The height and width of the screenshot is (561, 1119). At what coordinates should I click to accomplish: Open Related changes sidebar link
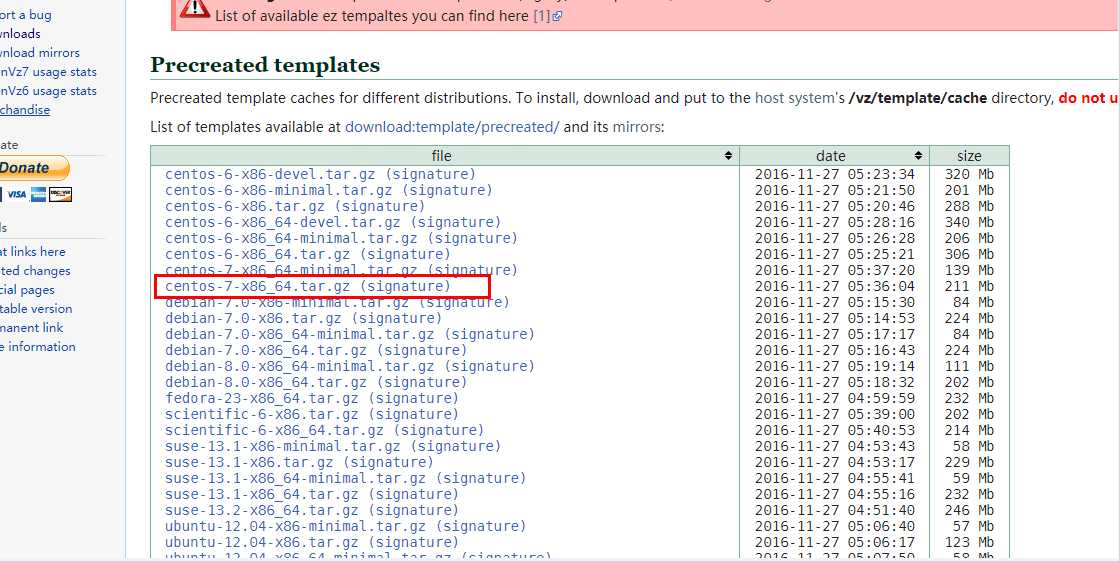pos(35,271)
